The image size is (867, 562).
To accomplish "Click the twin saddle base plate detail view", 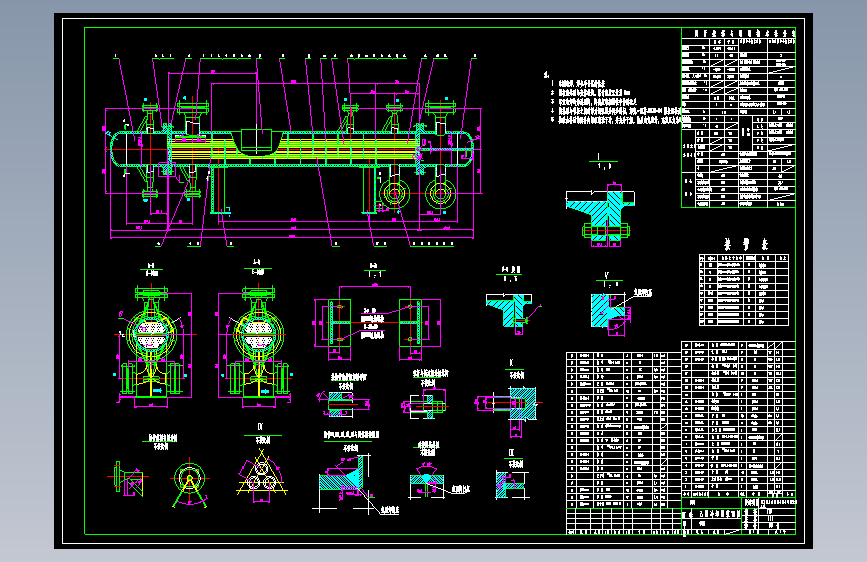I will [377, 323].
